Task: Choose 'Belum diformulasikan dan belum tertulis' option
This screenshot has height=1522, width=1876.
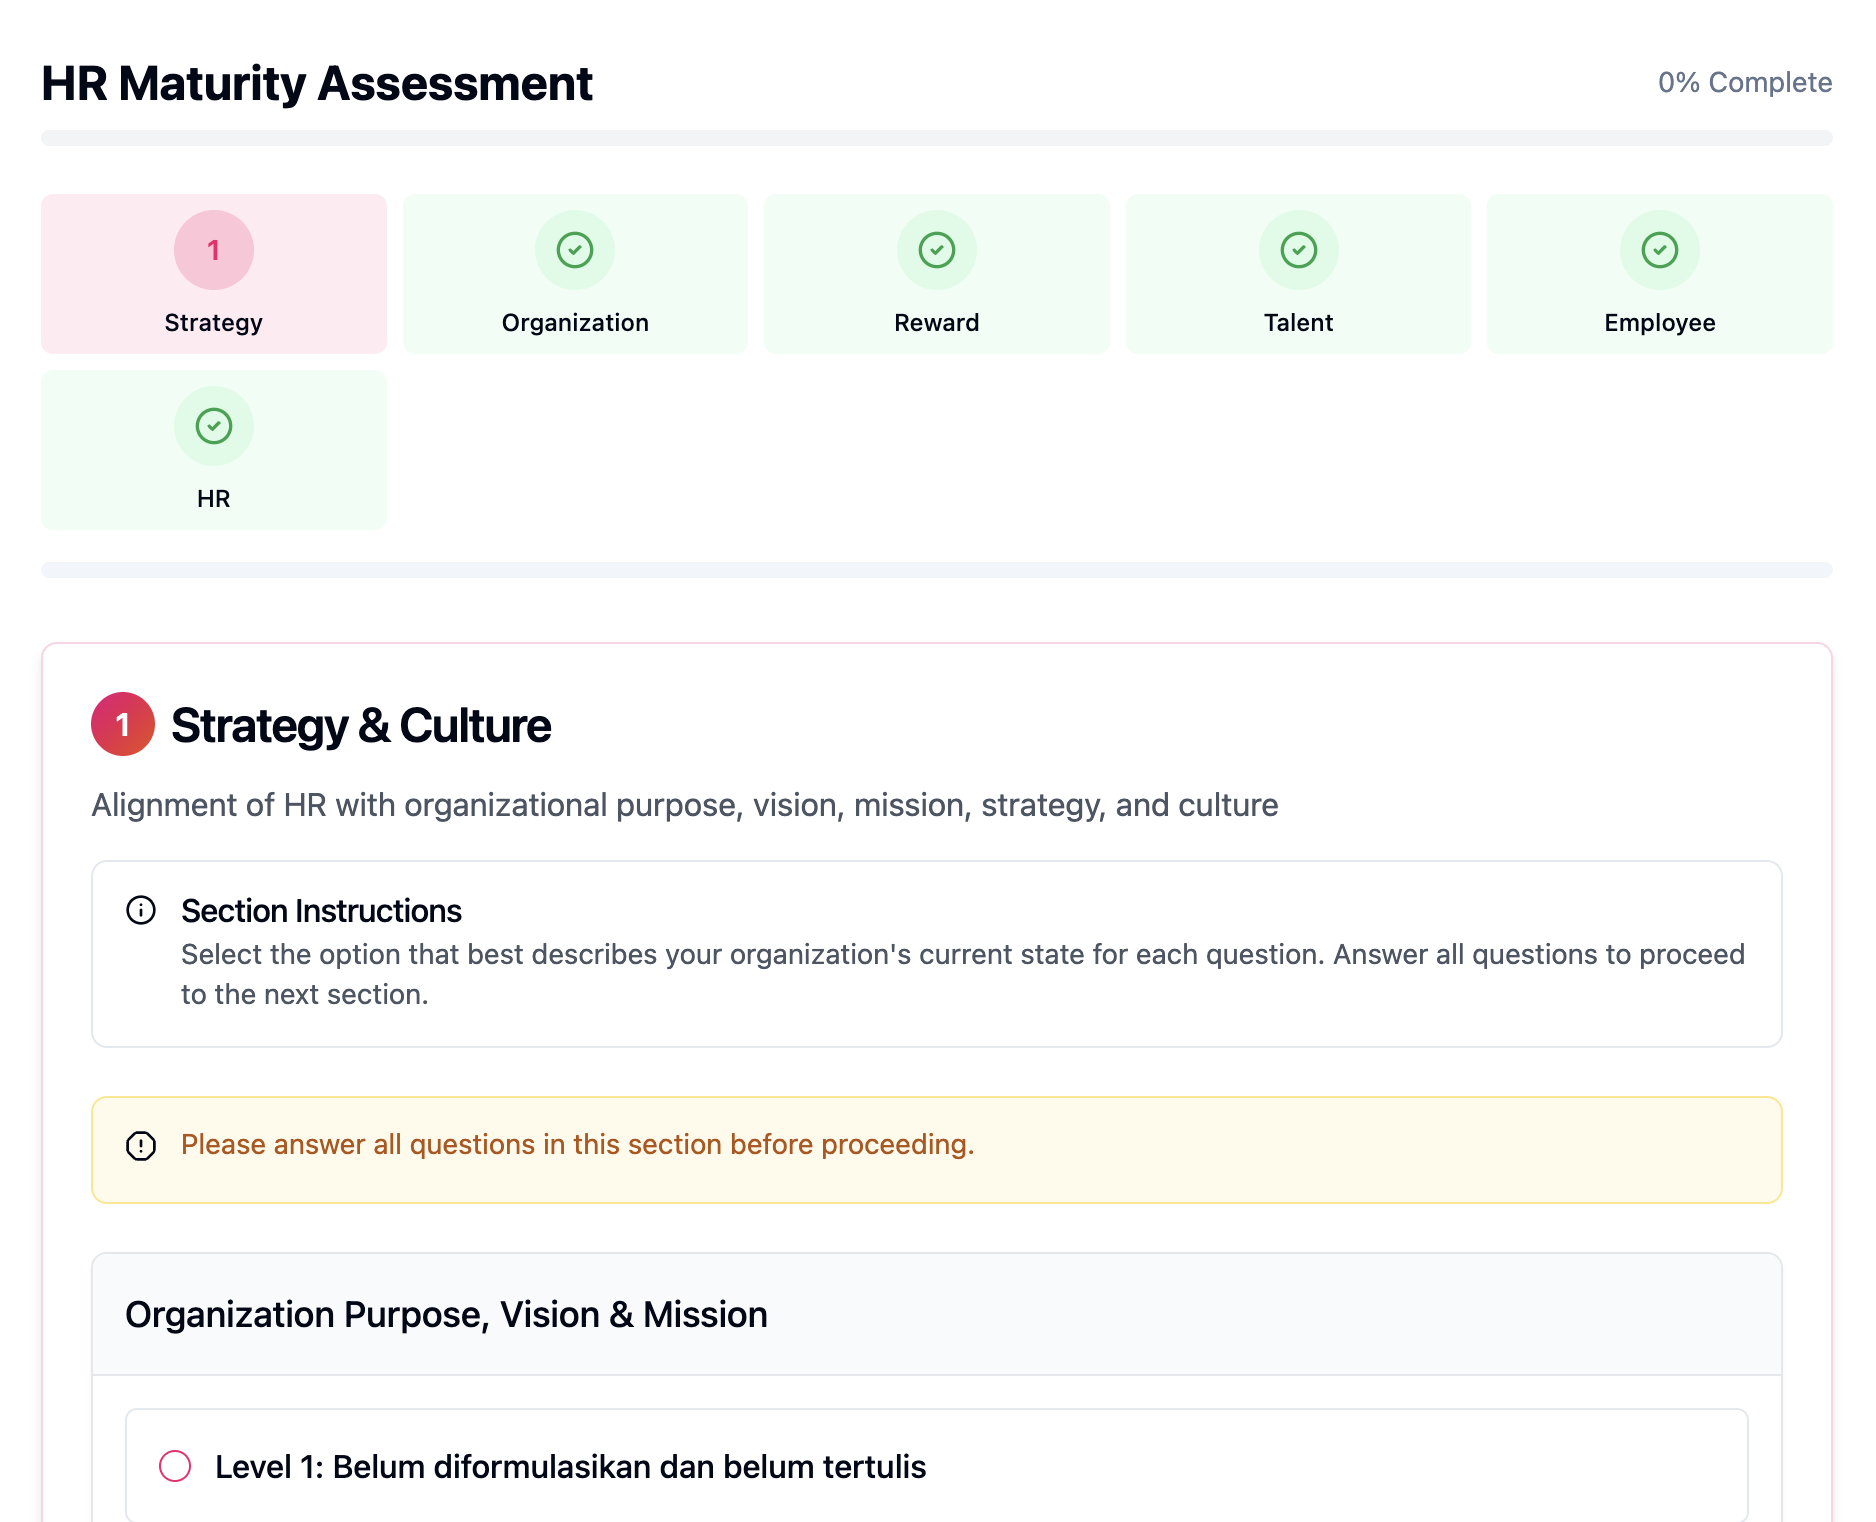Action: (x=570, y=1466)
